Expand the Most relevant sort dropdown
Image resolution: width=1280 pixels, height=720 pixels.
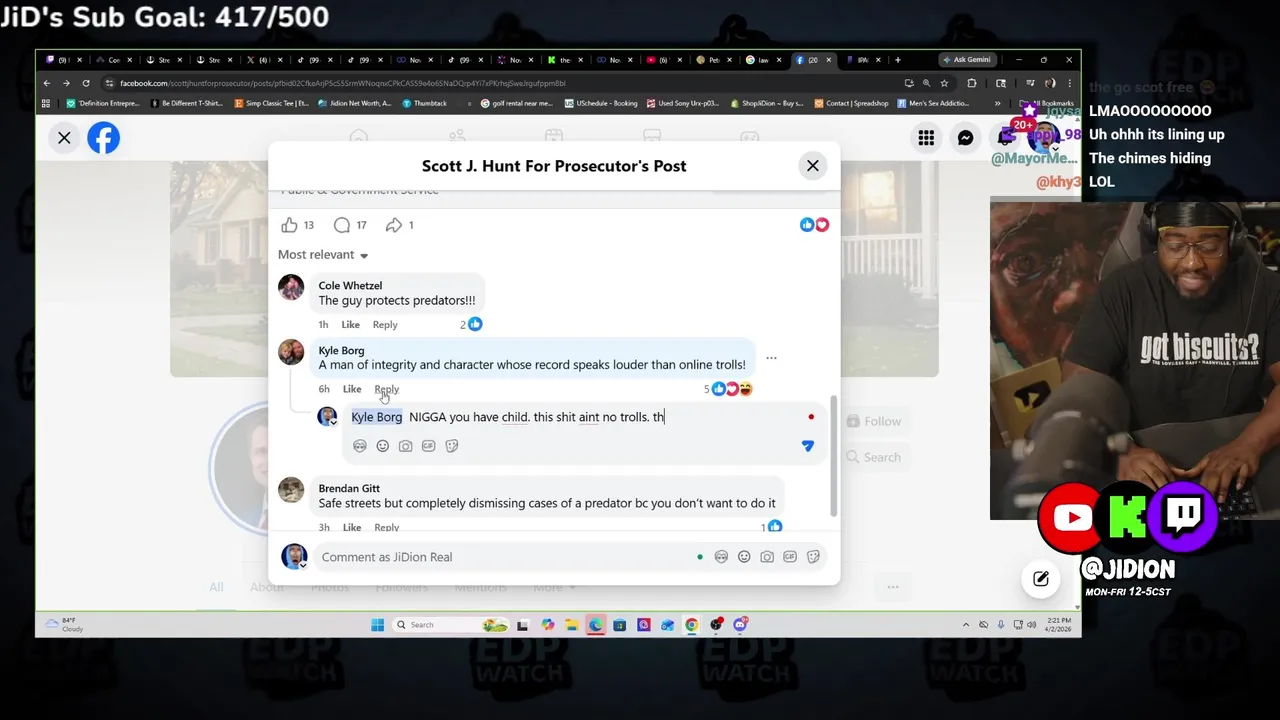click(323, 255)
